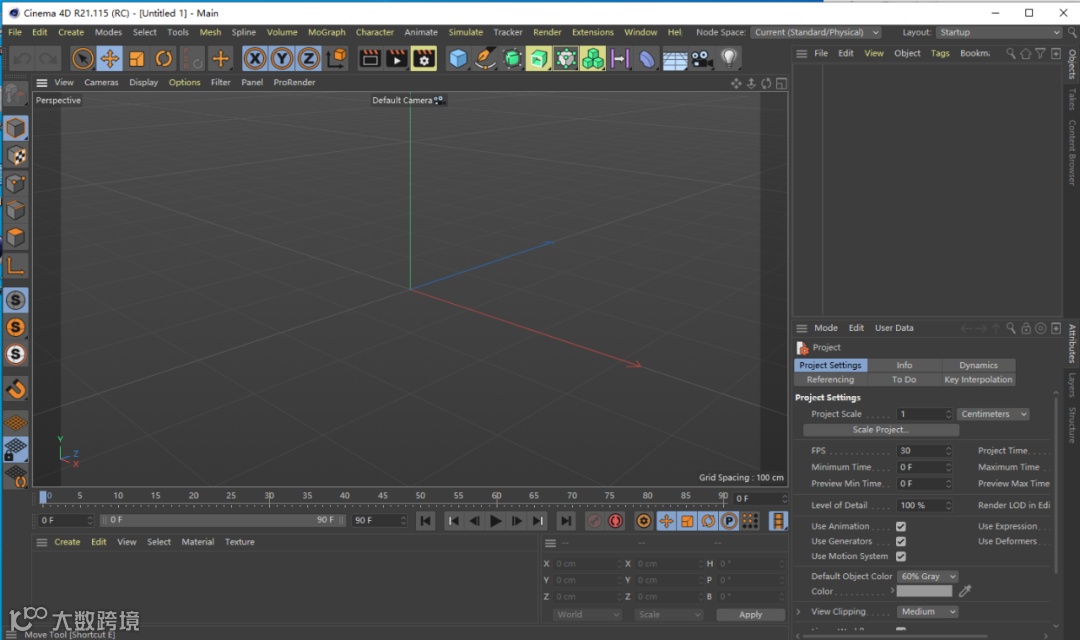Select the Move tool in top toolbar
This screenshot has width=1080, height=640.
[x=110, y=59]
